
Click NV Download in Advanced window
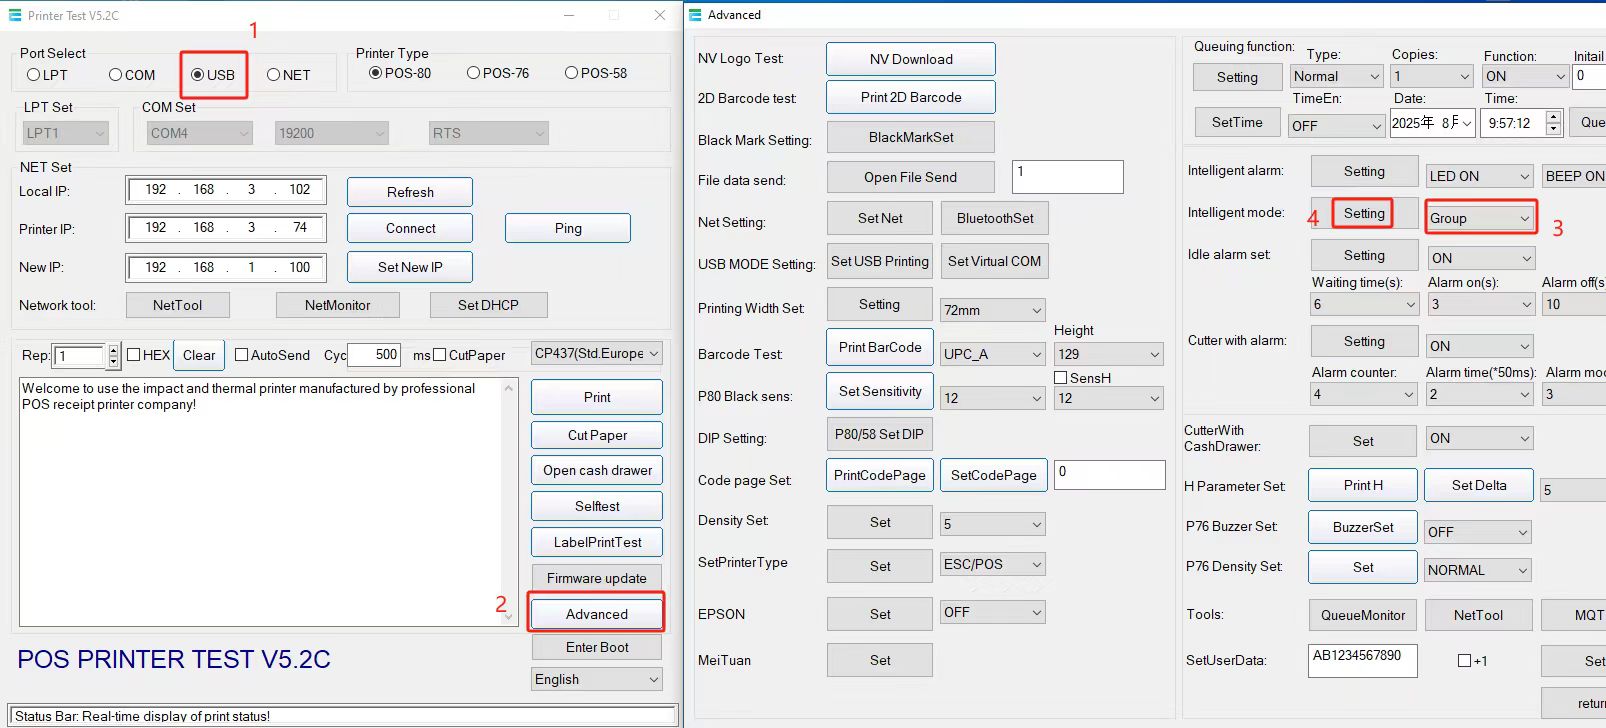911,59
